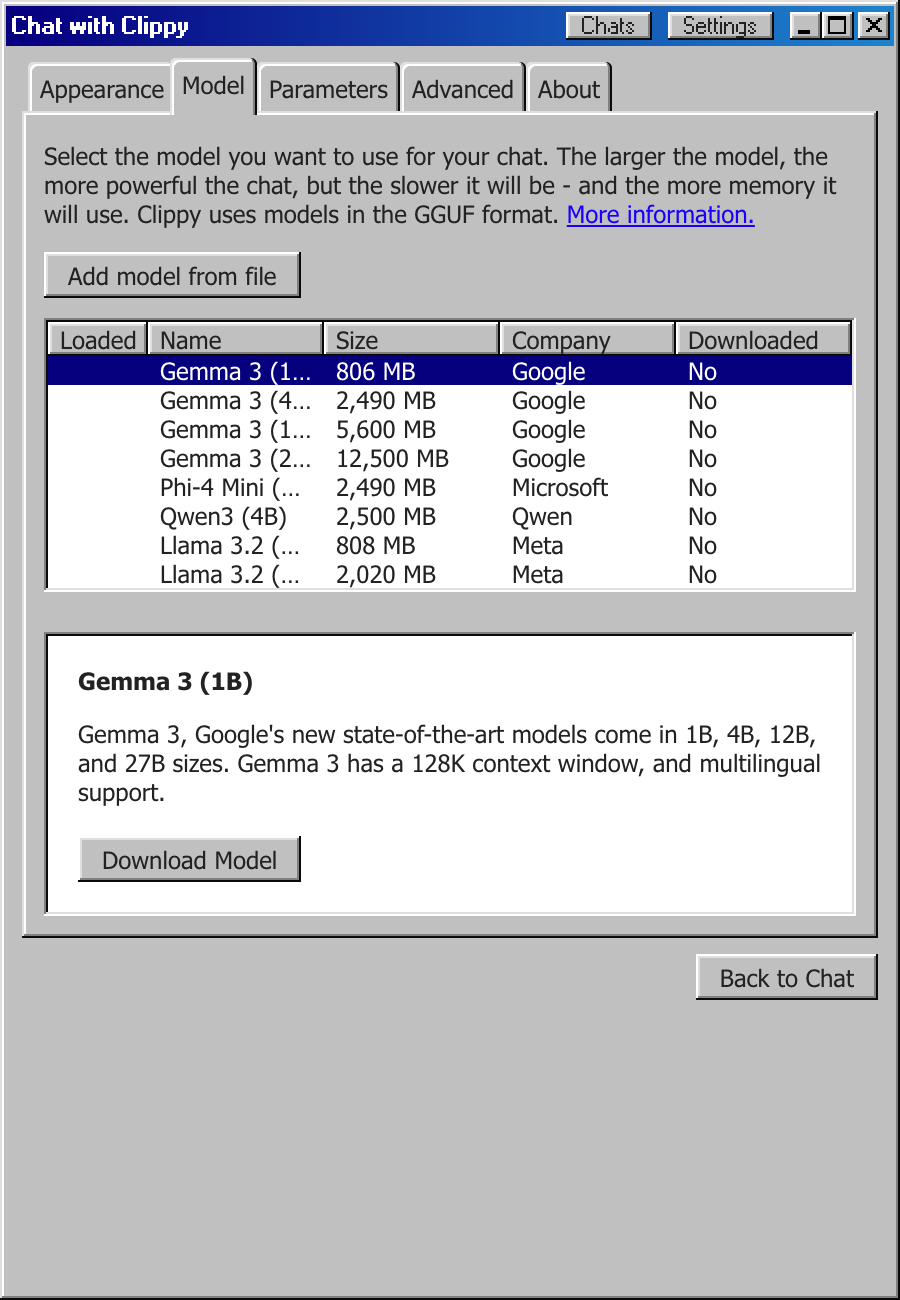
Task: Select the Gemma 3 (4… model name
Action: (x=236, y=401)
